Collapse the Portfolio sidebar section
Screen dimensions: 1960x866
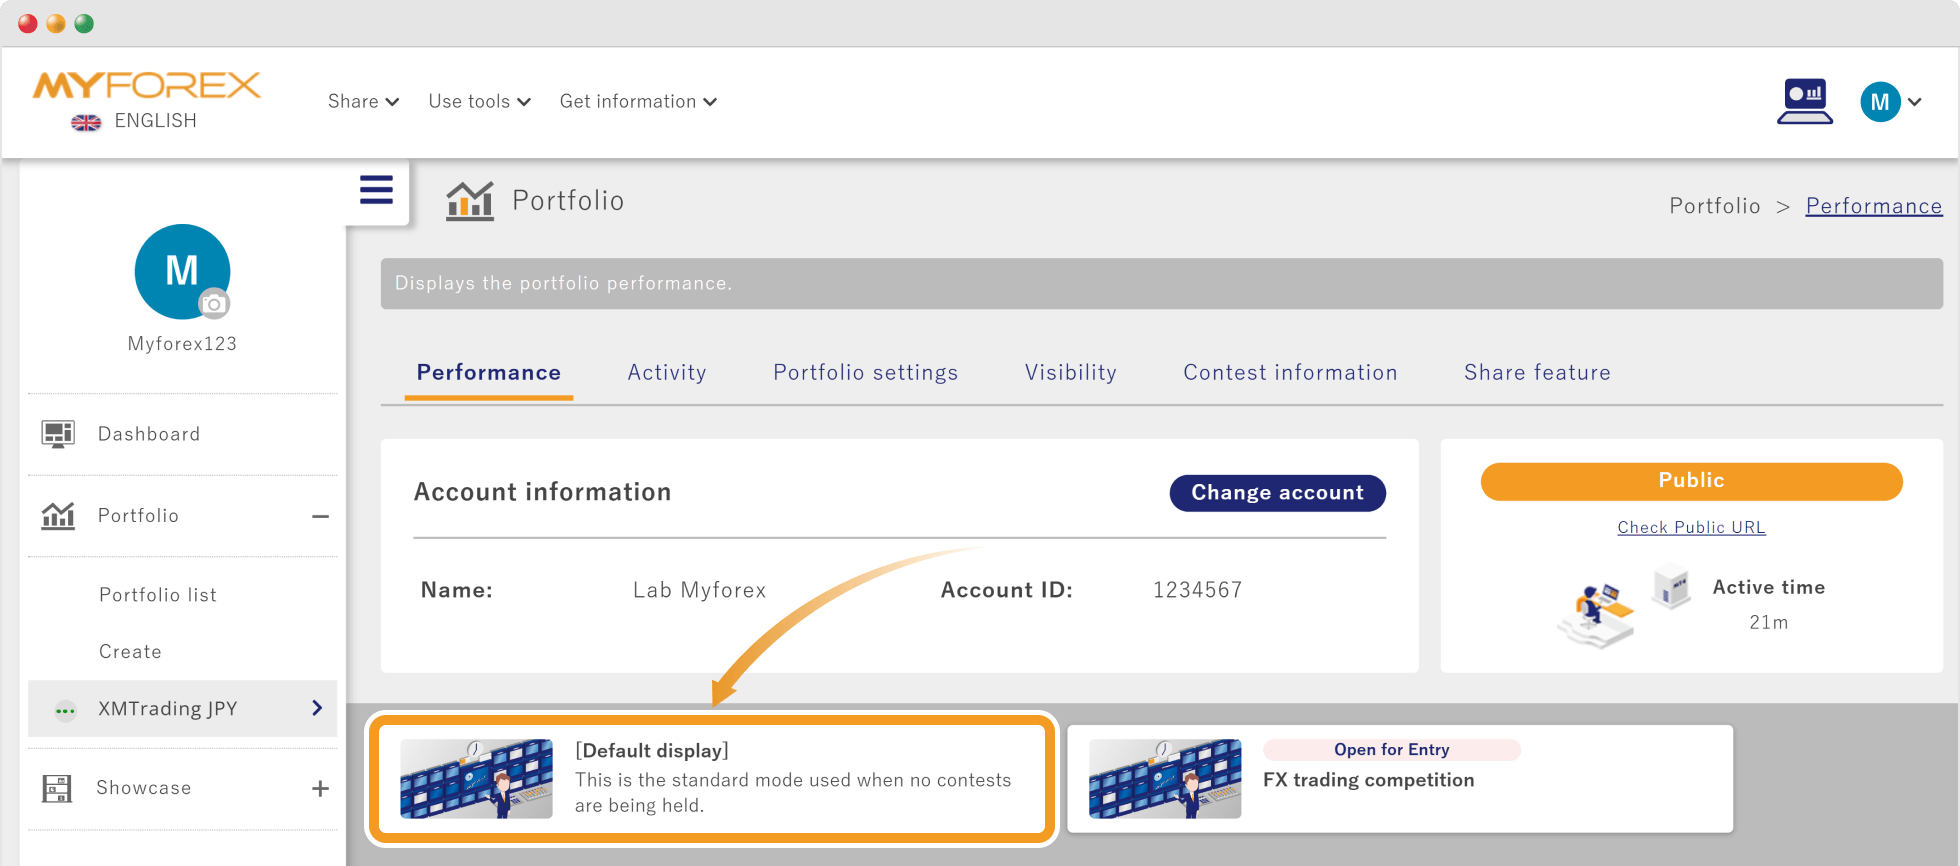320,516
